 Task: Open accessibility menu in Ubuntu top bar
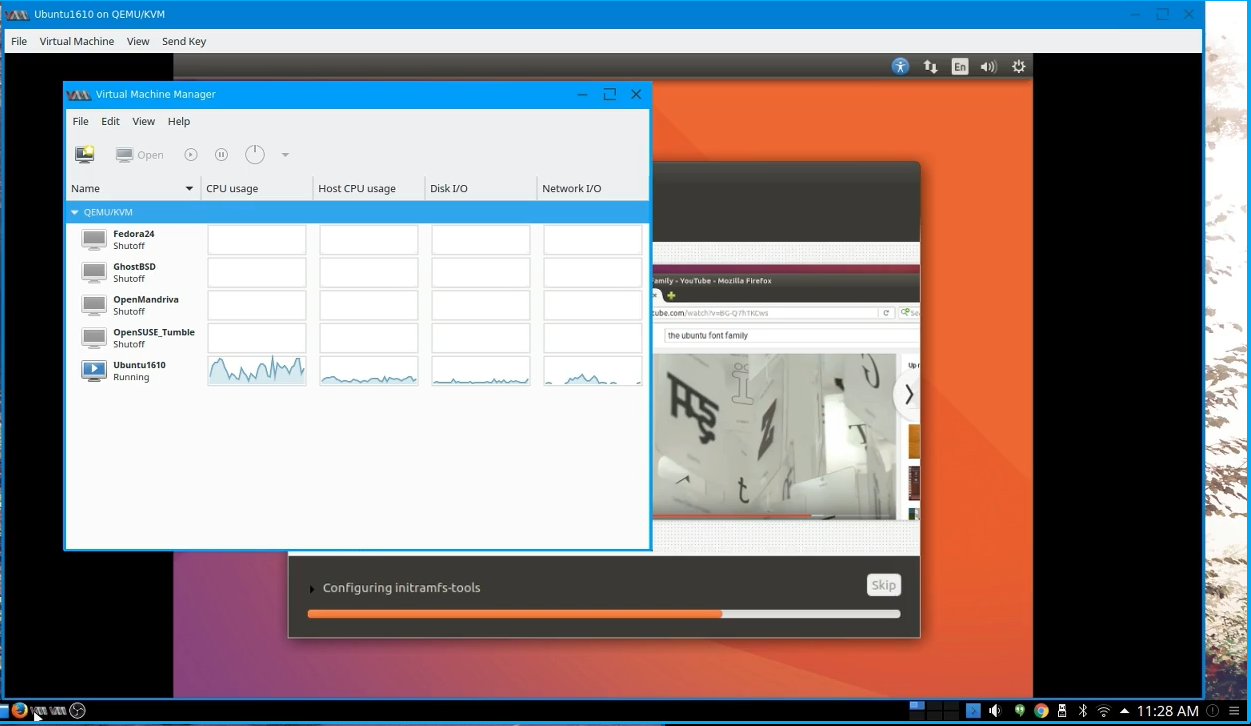[x=900, y=66]
